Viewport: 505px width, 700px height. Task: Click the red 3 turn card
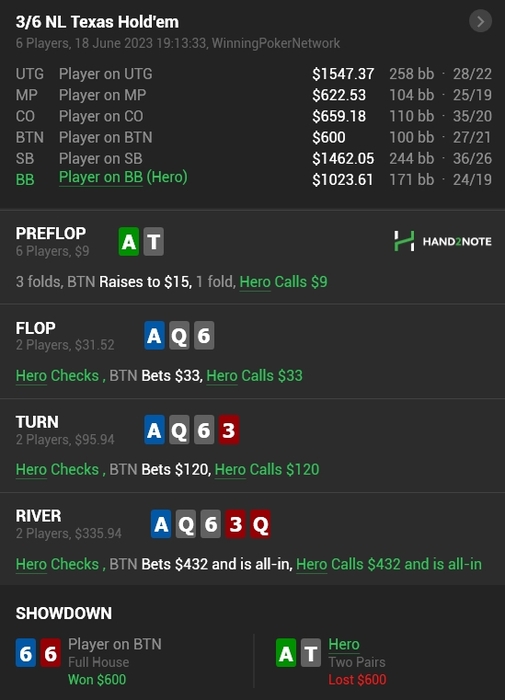[229, 429]
